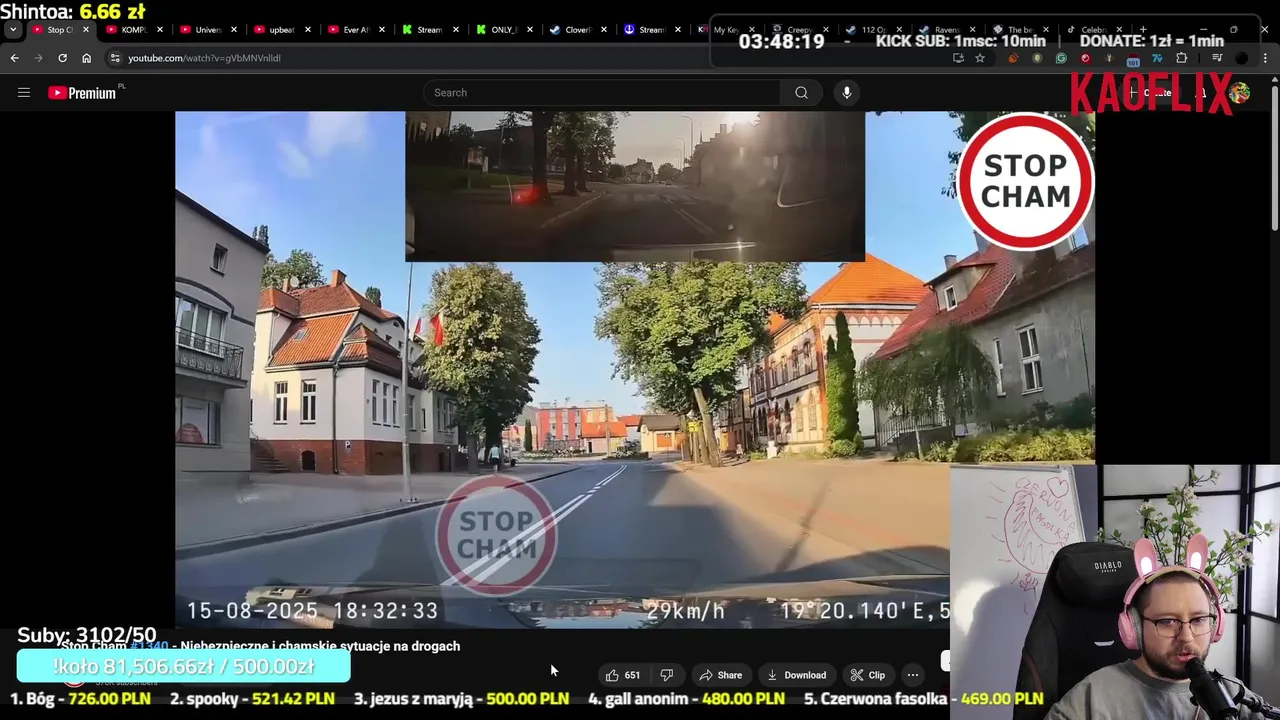Open more actions three-dot menu
The width and height of the screenshot is (1280, 720).
[912, 675]
